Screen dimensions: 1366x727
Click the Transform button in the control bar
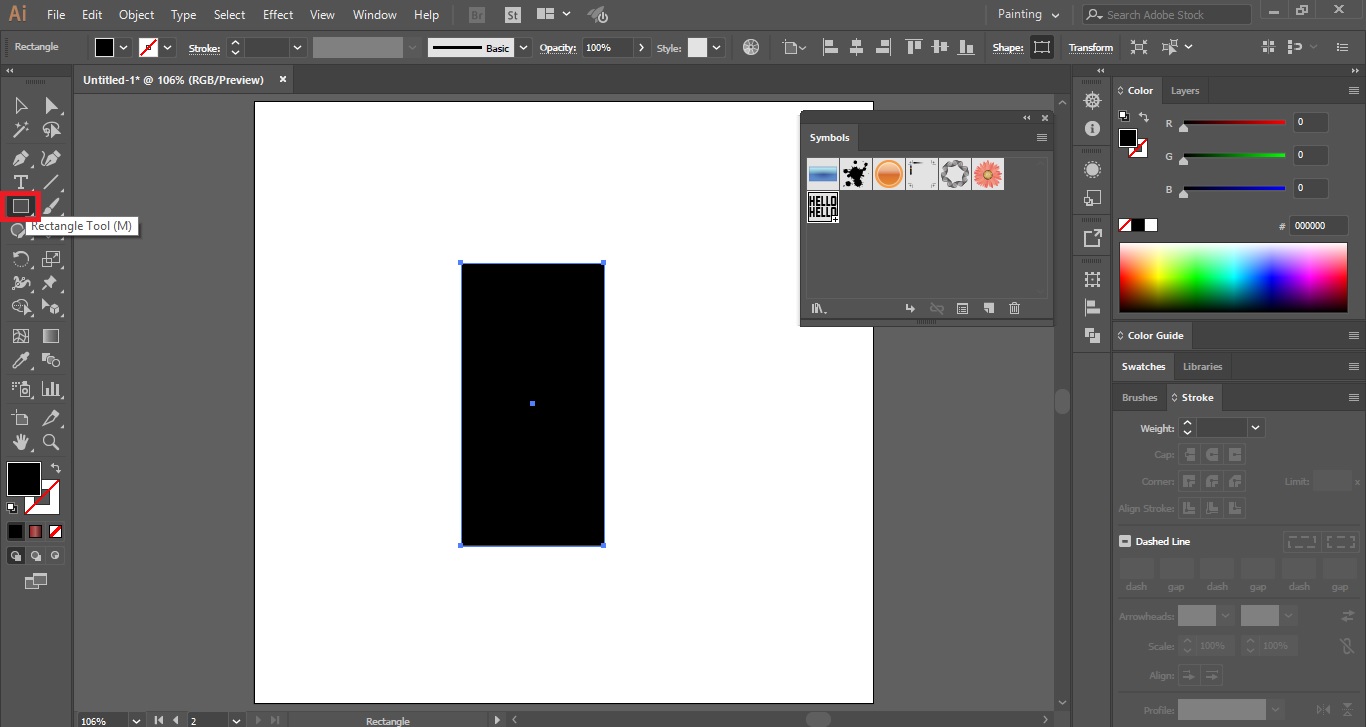click(1090, 47)
